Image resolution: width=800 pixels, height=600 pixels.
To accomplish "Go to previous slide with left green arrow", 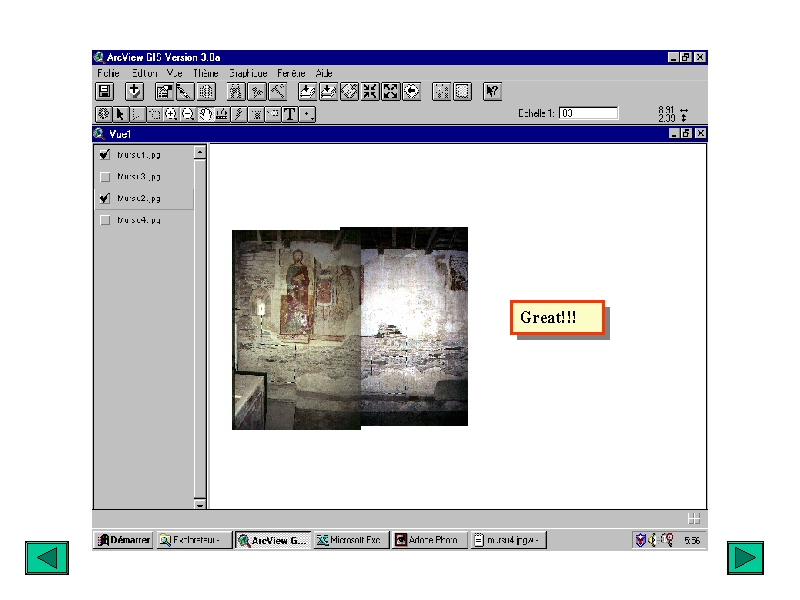I will point(47,558).
